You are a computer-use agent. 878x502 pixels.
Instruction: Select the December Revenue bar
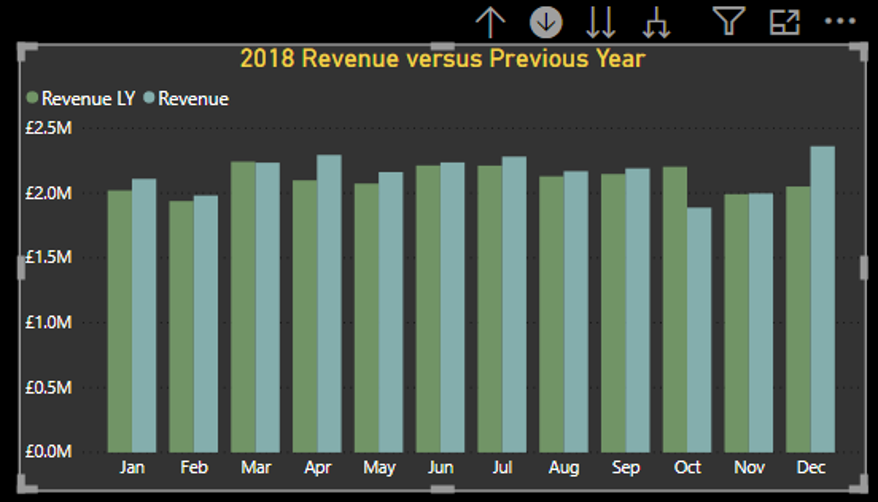coord(822,299)
